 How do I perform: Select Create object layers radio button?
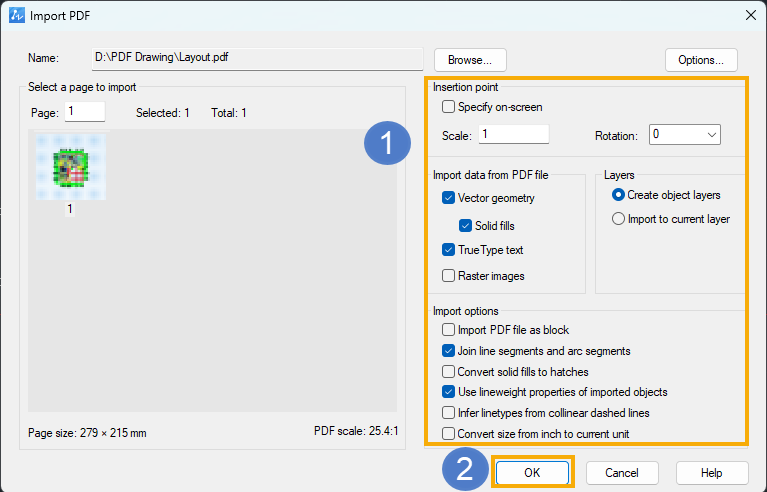point(618,195)
